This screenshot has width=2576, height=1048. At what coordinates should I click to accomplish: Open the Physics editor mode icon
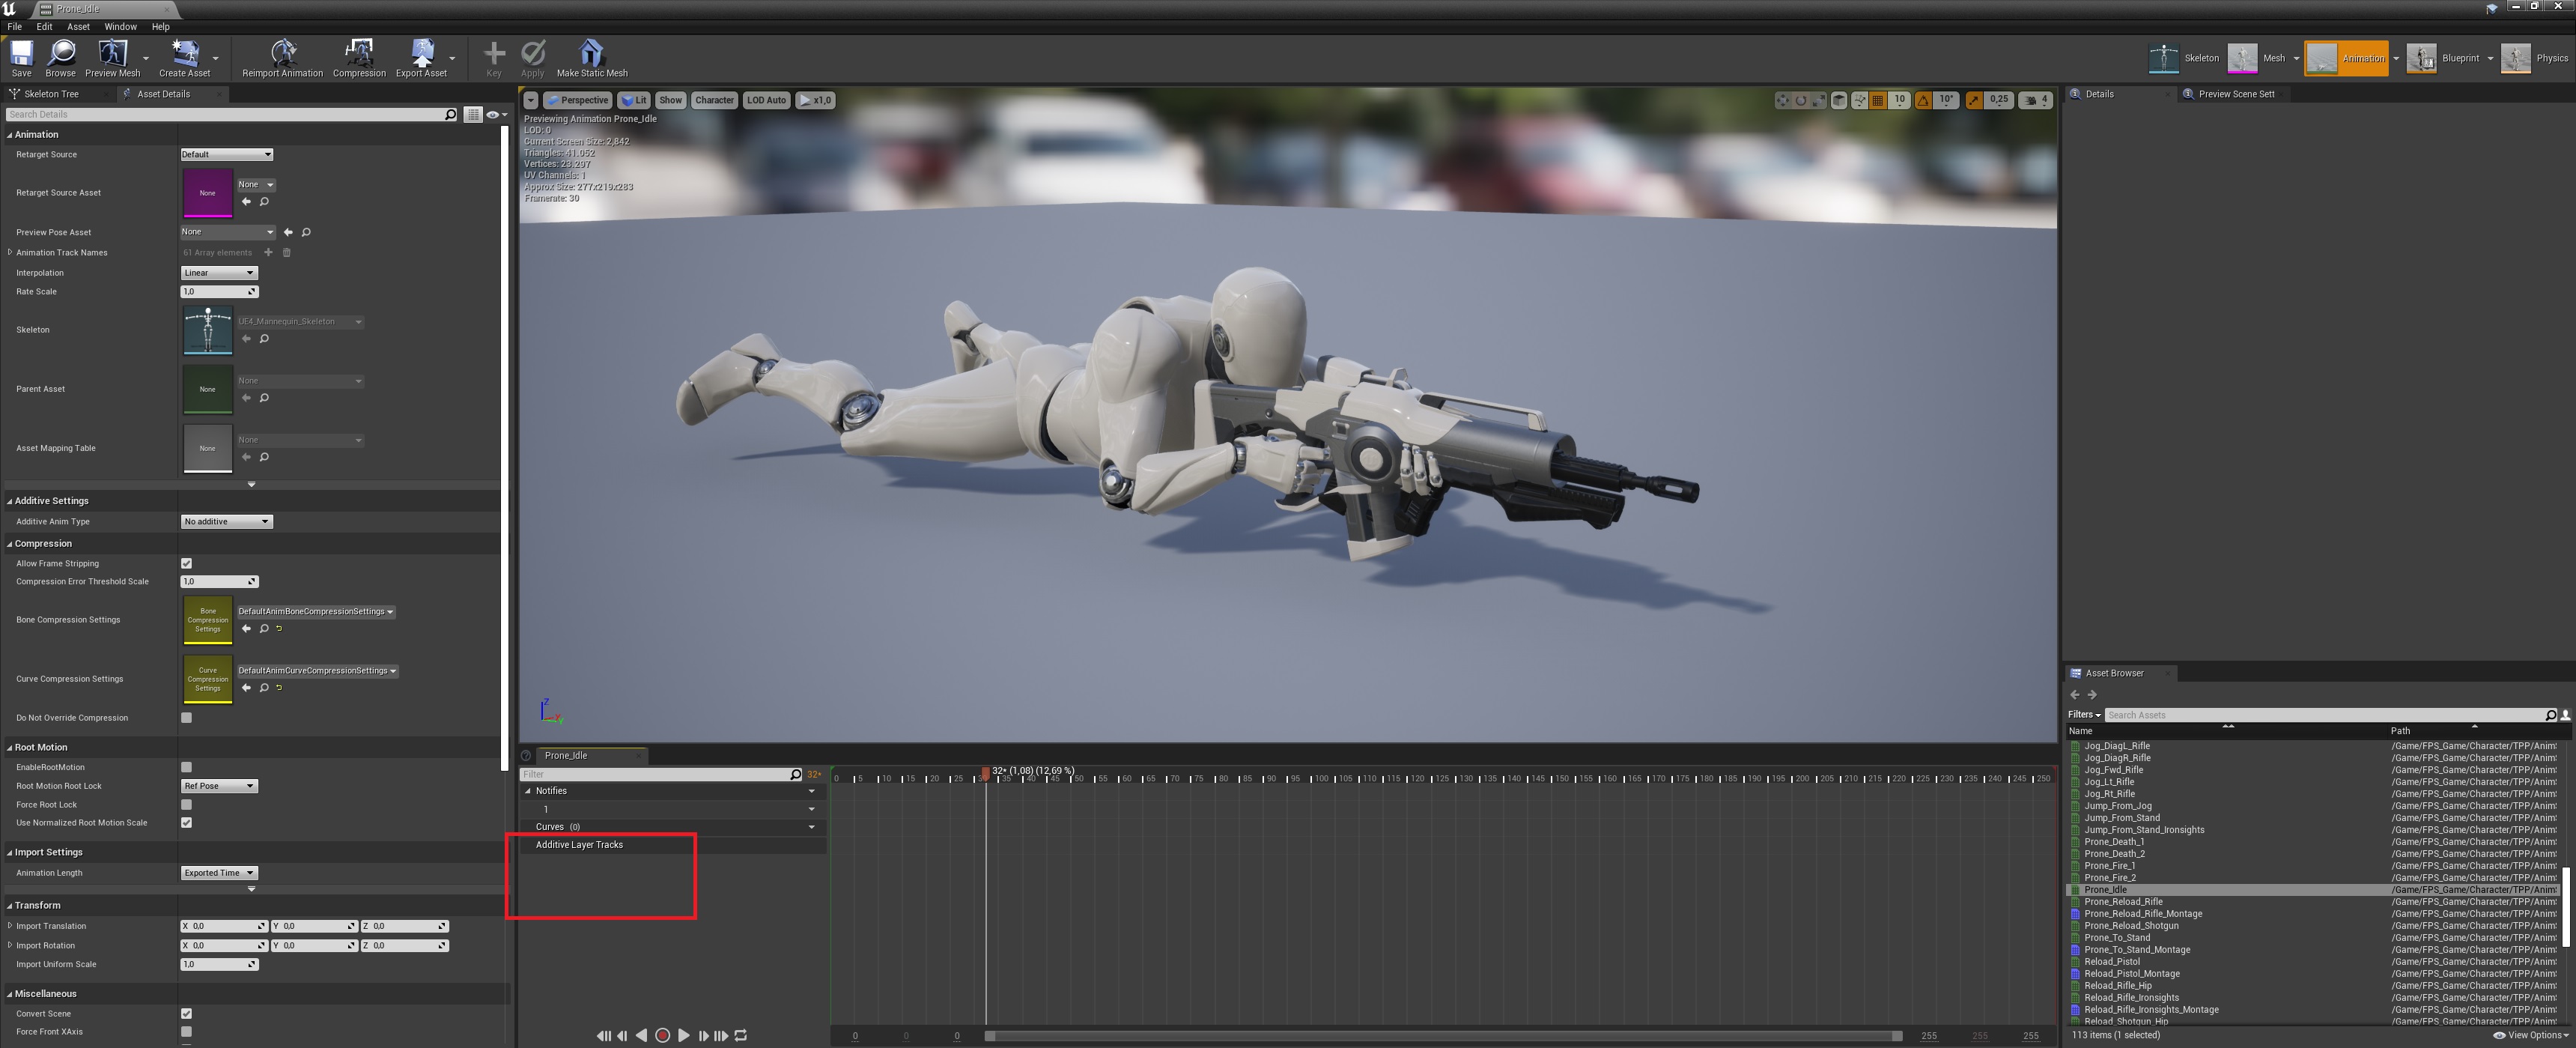(2515, 58)
